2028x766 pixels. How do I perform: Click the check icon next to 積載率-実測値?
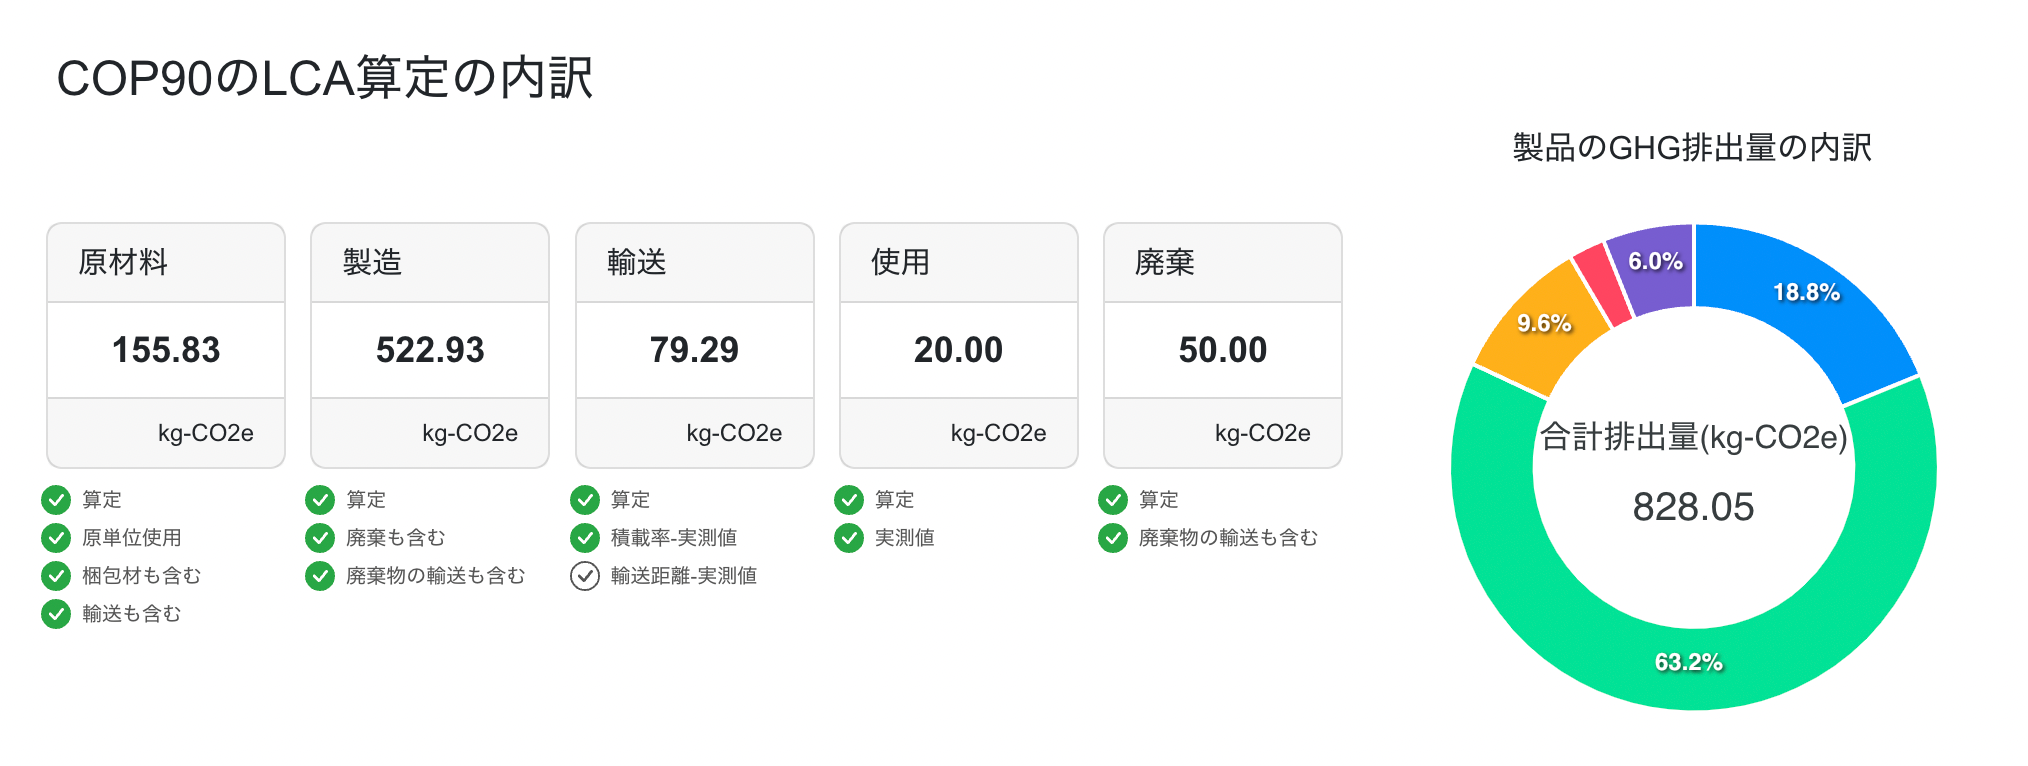coord(585,538)
